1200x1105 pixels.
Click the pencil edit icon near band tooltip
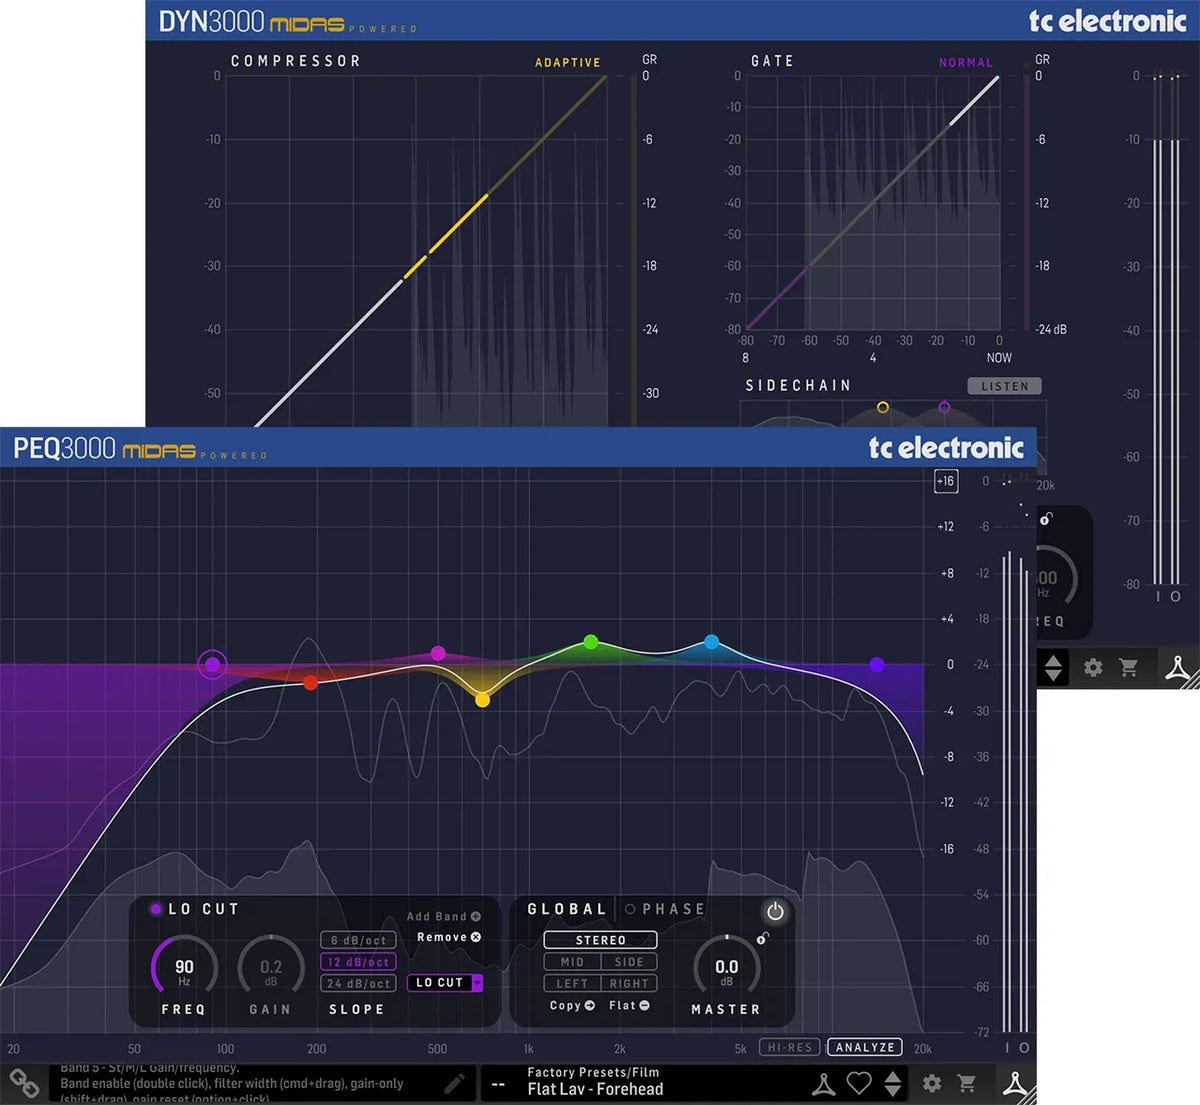point(455,1085)
